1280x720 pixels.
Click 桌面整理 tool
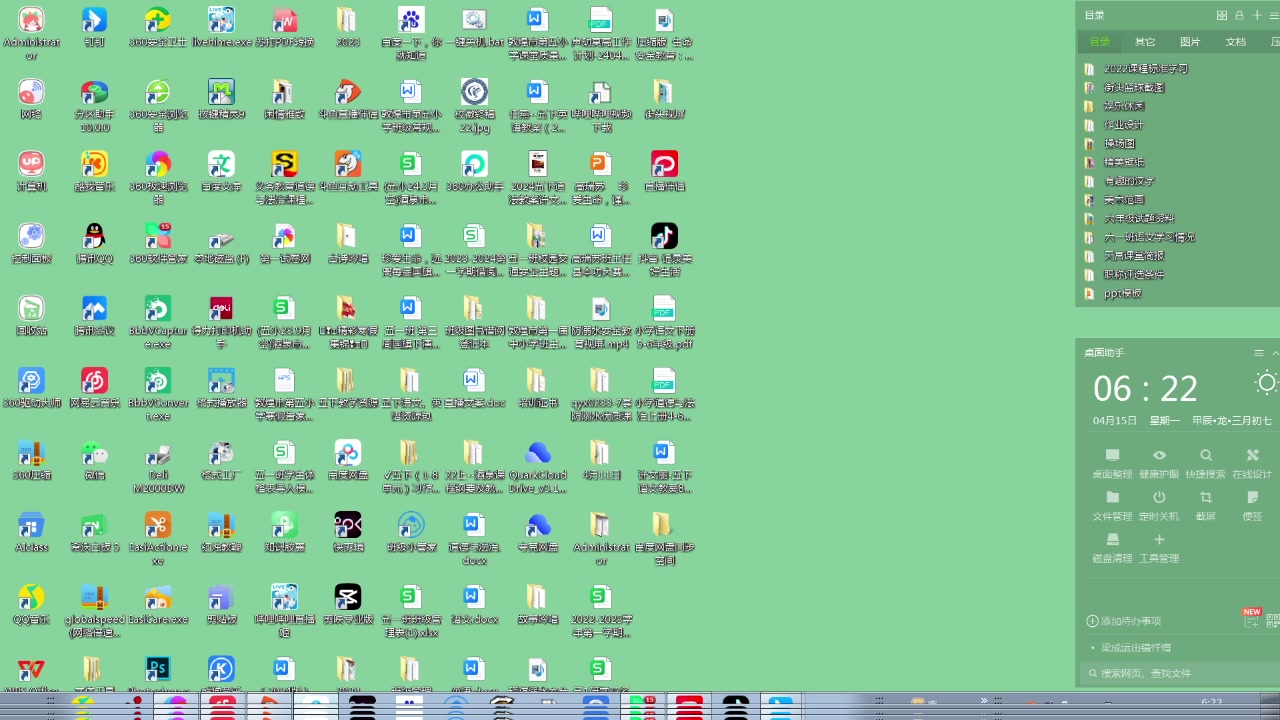tap(1112, 463)
